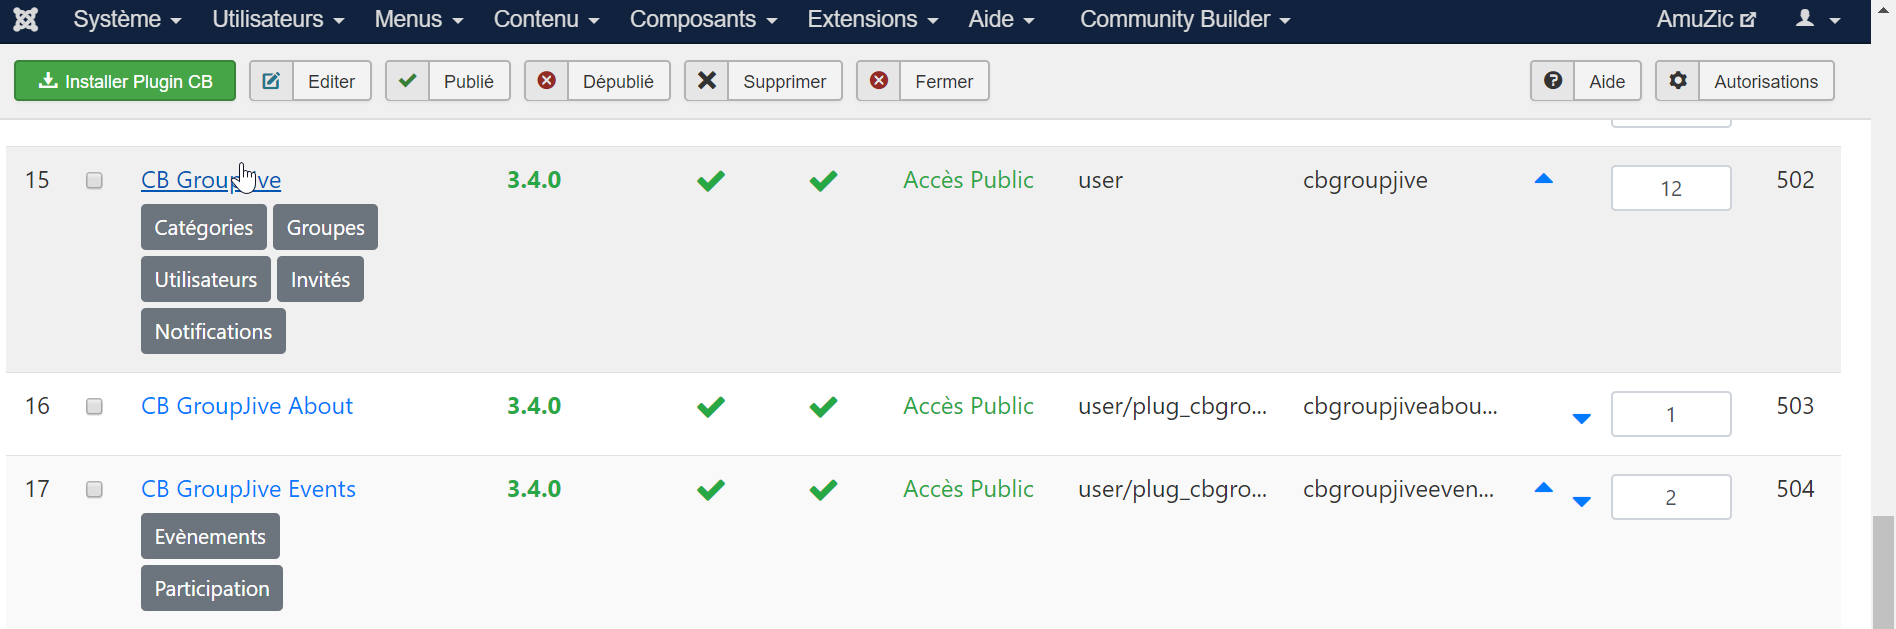Click the order field showing 2
1896x629 pixels.
pos(1671,497)
